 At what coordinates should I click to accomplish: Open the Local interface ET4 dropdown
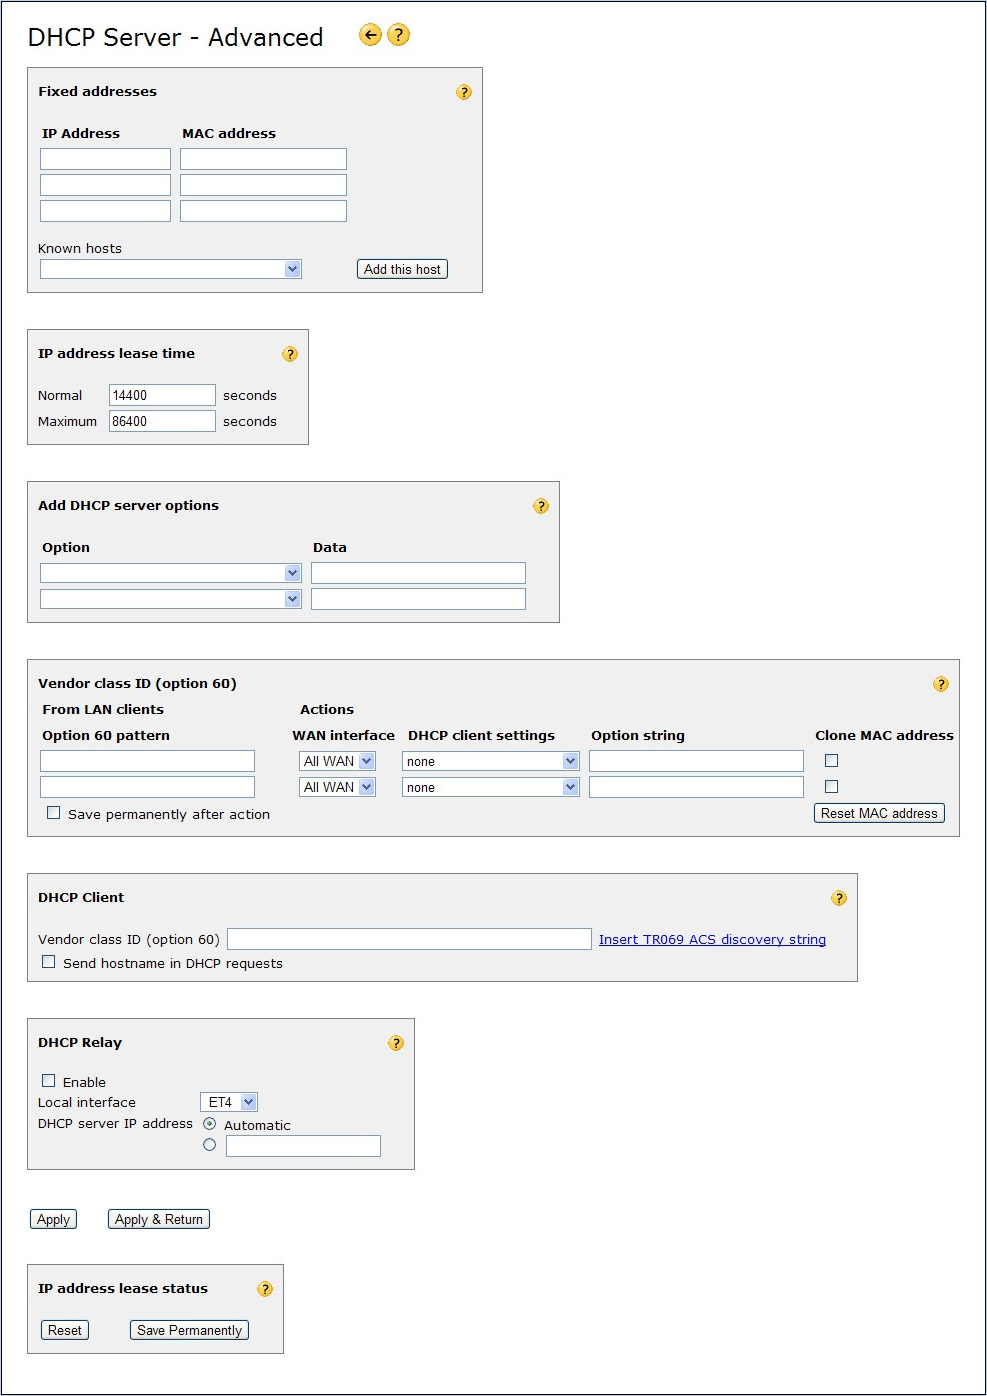click(229, 1102)
